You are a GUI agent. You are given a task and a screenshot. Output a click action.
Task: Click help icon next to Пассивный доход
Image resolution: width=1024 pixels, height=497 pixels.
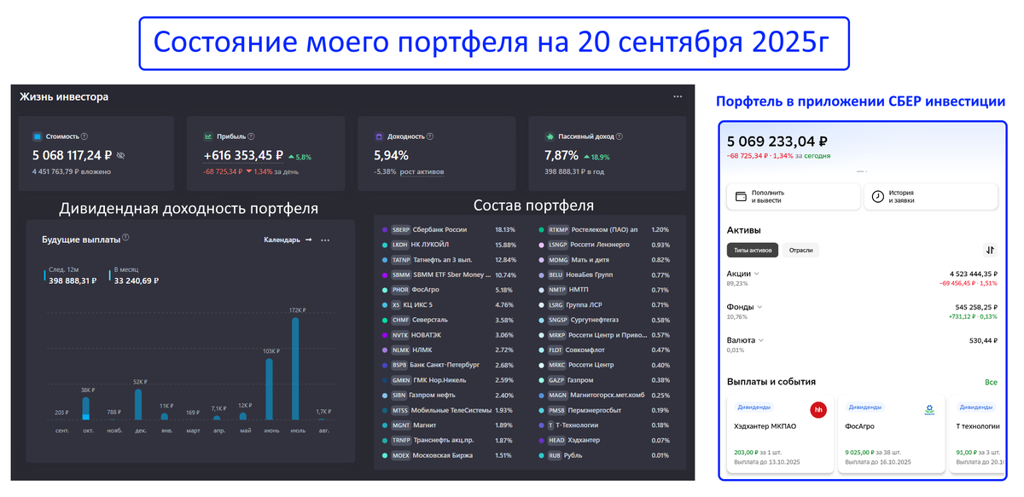pos(616,137)
